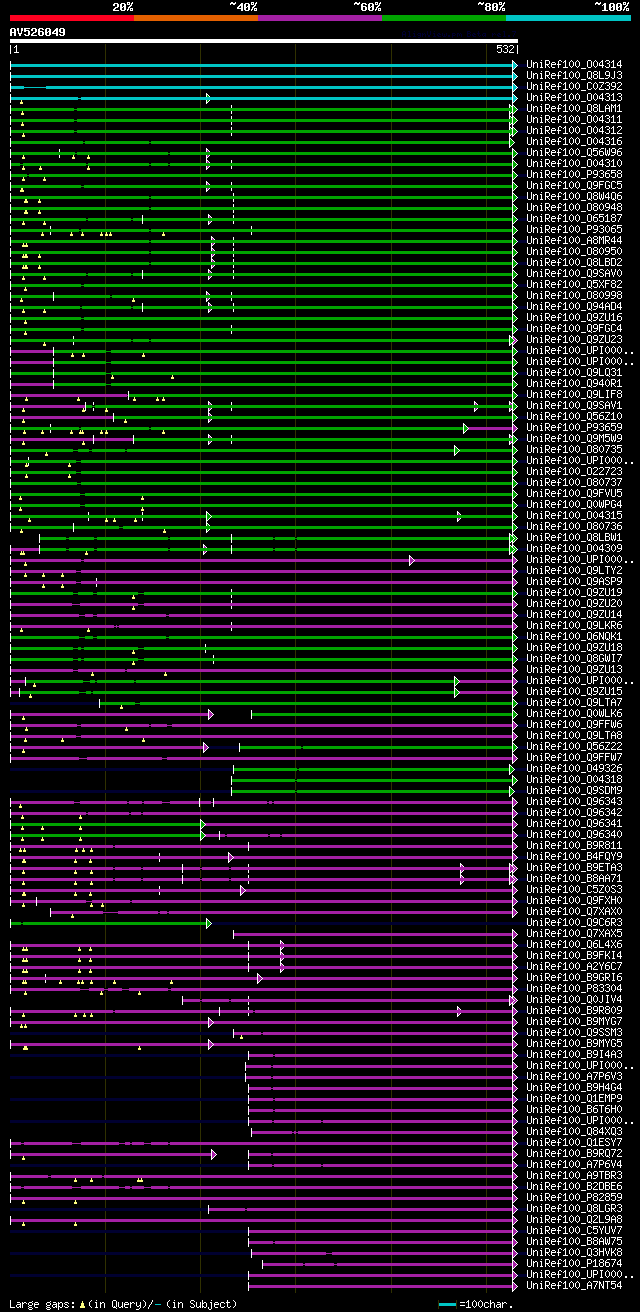Click label UniRef100_C5Z0S3
This screenshot has height=1312, width=640.
(x=574, y=890)
